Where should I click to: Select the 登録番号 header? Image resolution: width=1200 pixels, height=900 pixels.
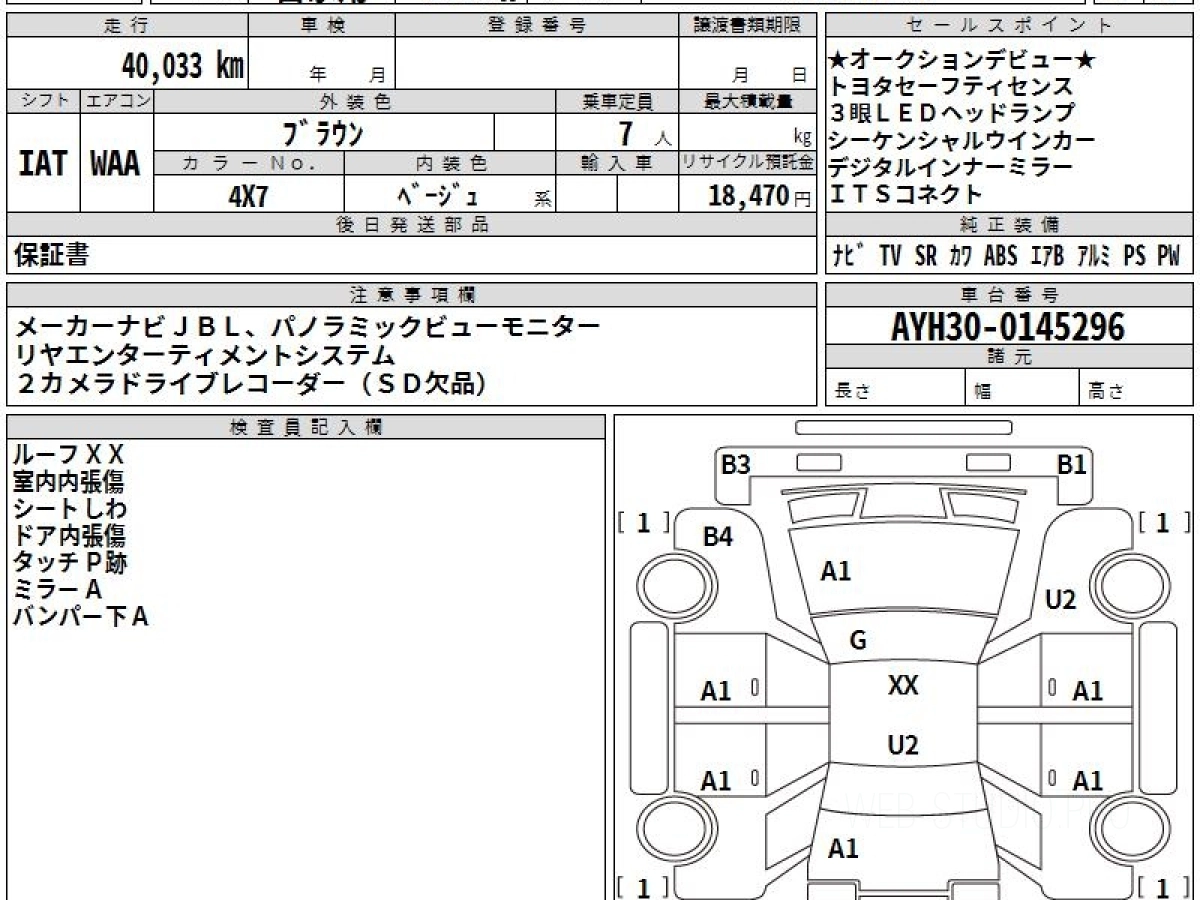click(x=537, y=26)
